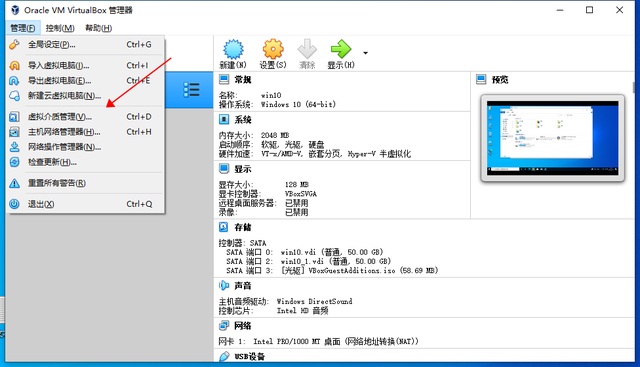640x367 pixels.
Task: Click the Intel HD 音频 controller text
Action: click(302, 311)
